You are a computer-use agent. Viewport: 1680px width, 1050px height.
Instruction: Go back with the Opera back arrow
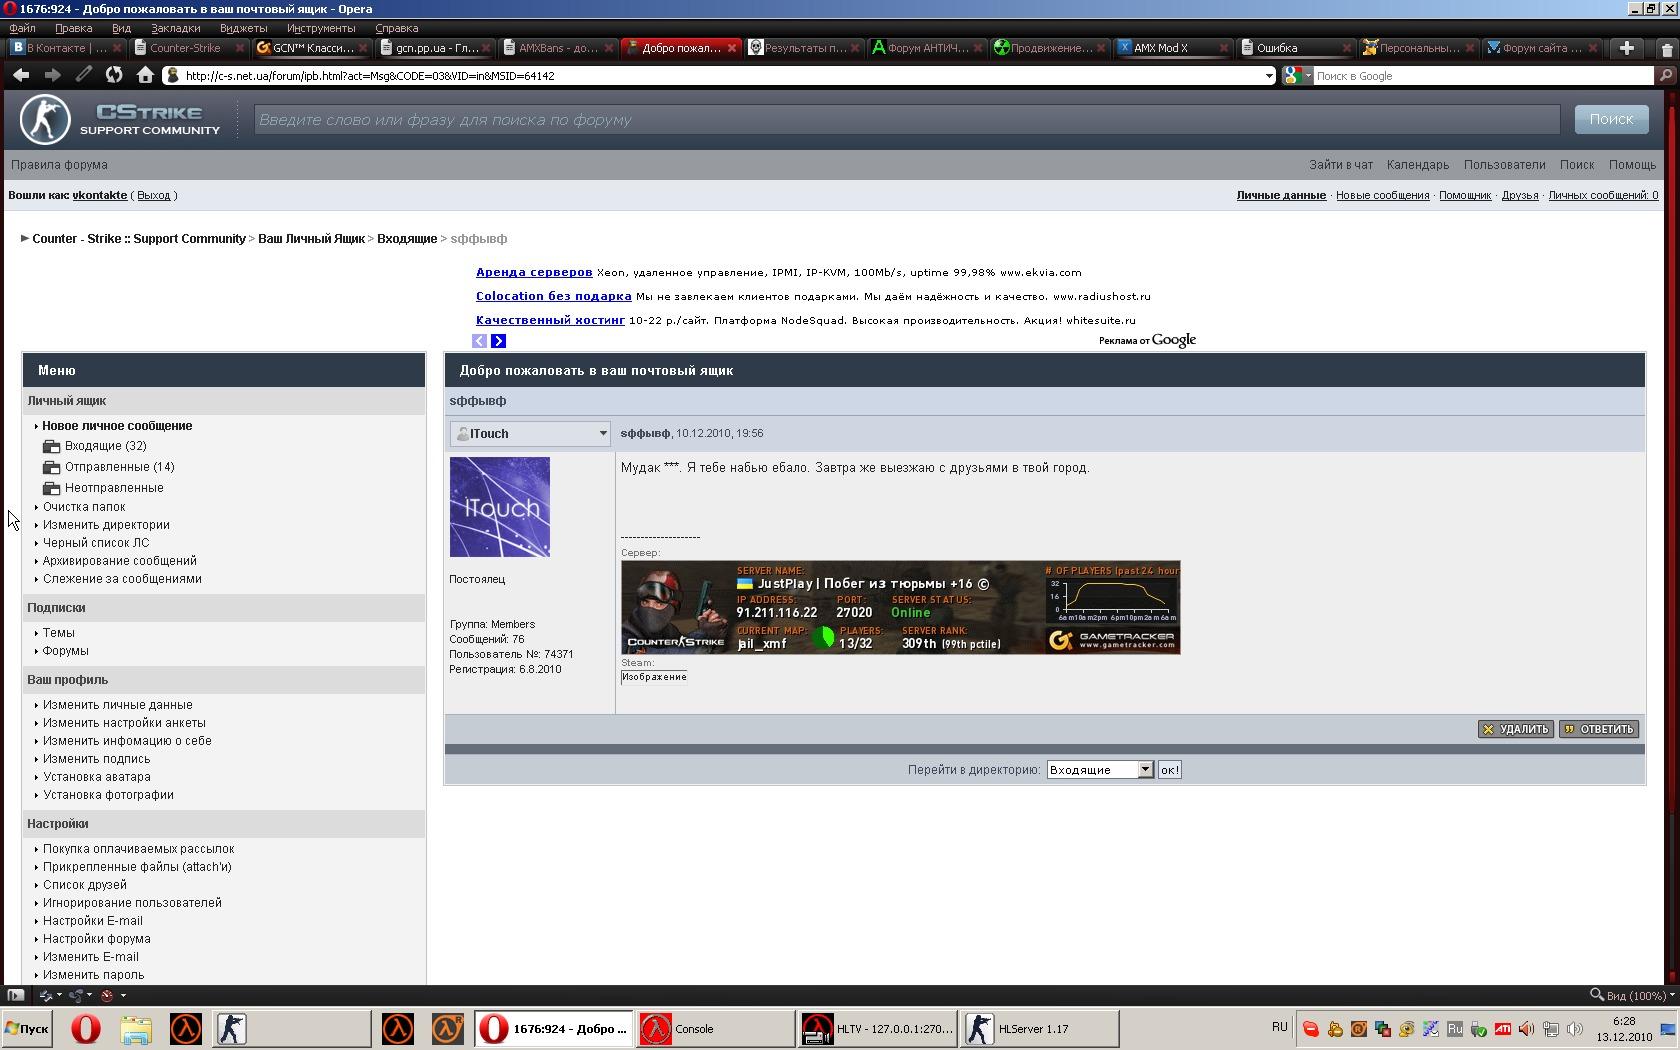pyautogui.click(x=21, y=75)
